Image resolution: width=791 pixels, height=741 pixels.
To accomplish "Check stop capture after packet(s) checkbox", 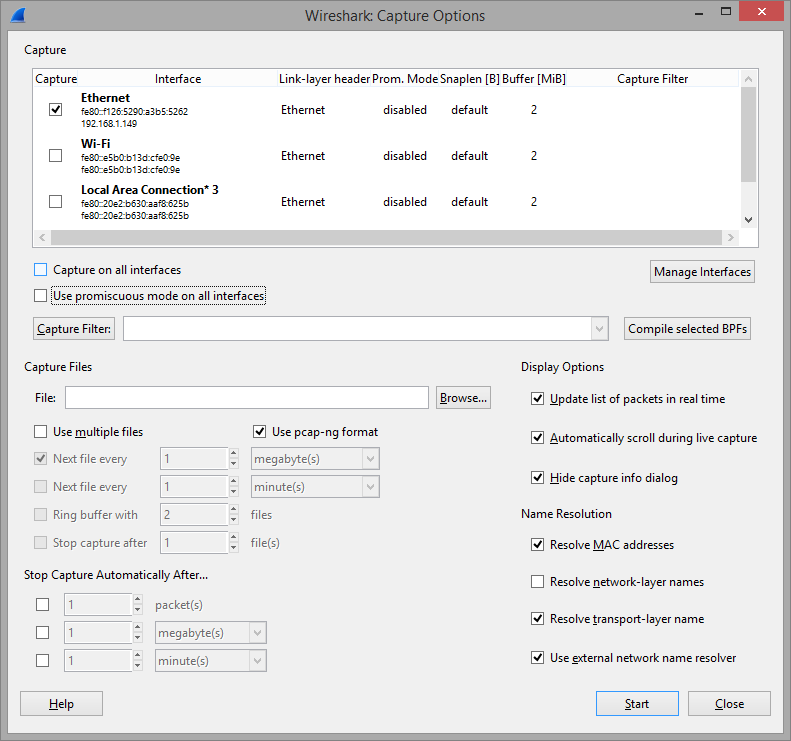I will (42, 605).
